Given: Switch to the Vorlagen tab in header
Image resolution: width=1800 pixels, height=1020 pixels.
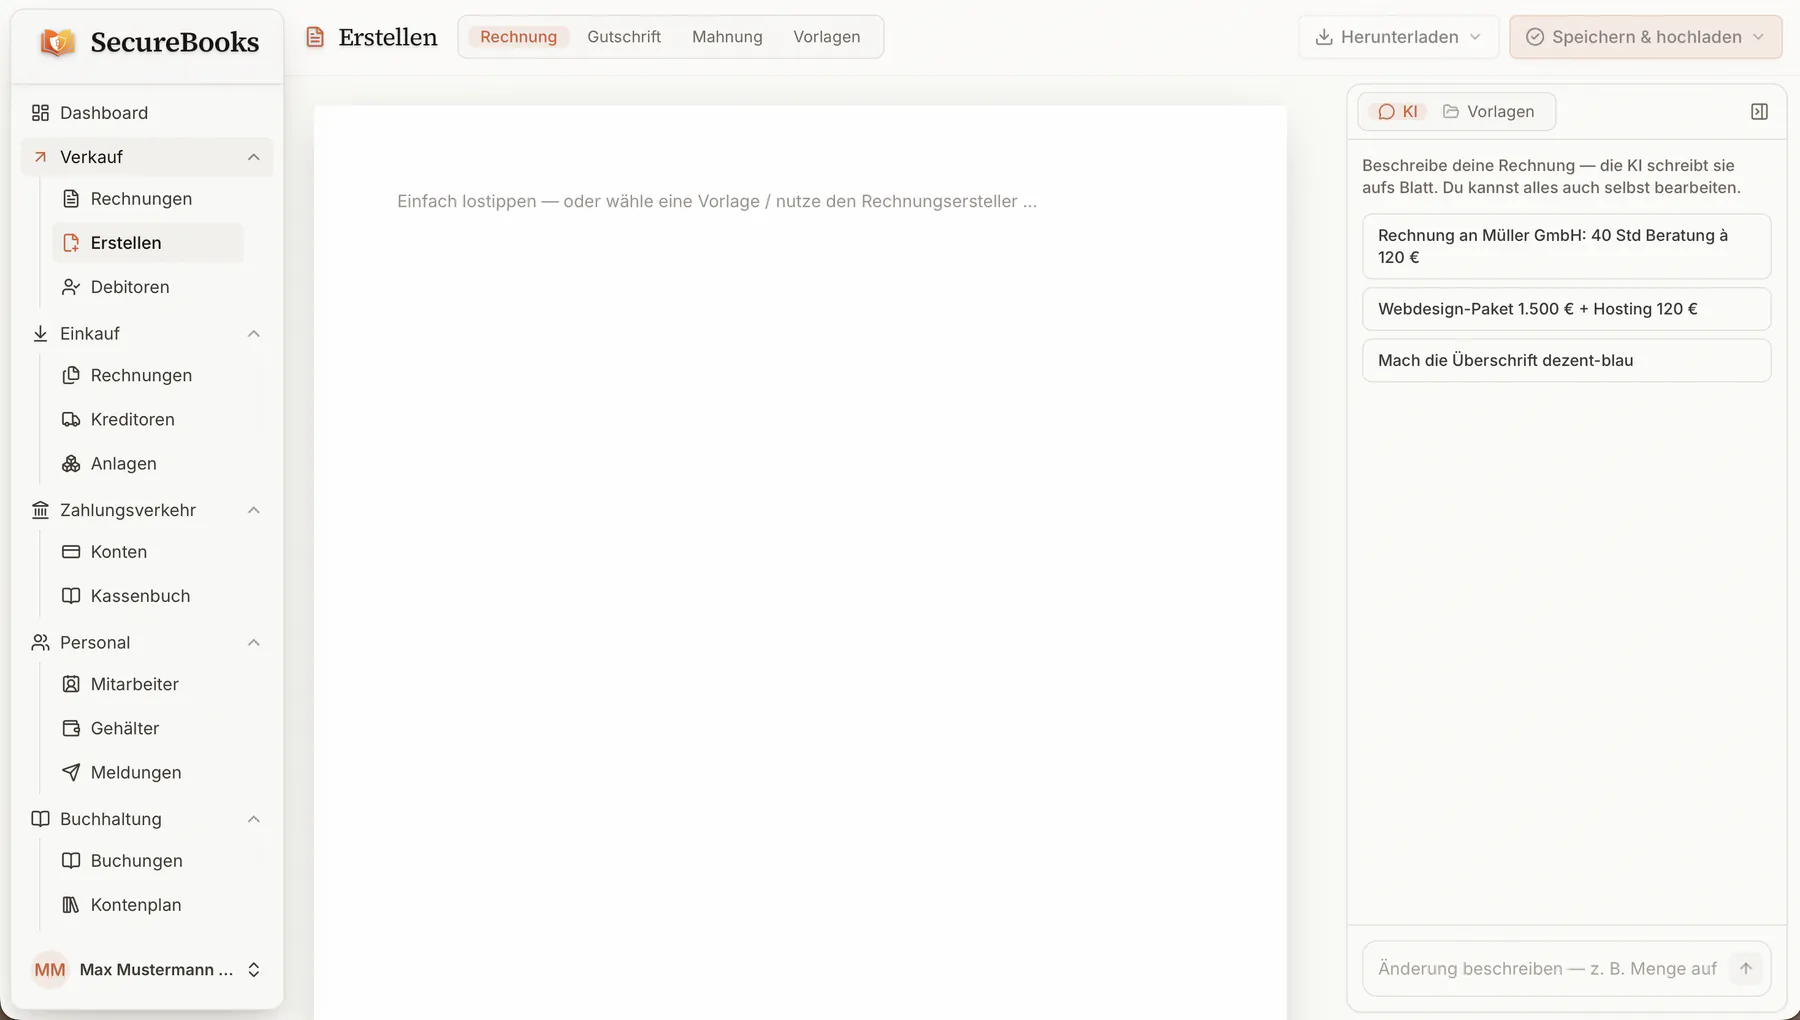Looking at the screenshot, I should [827, 37].
